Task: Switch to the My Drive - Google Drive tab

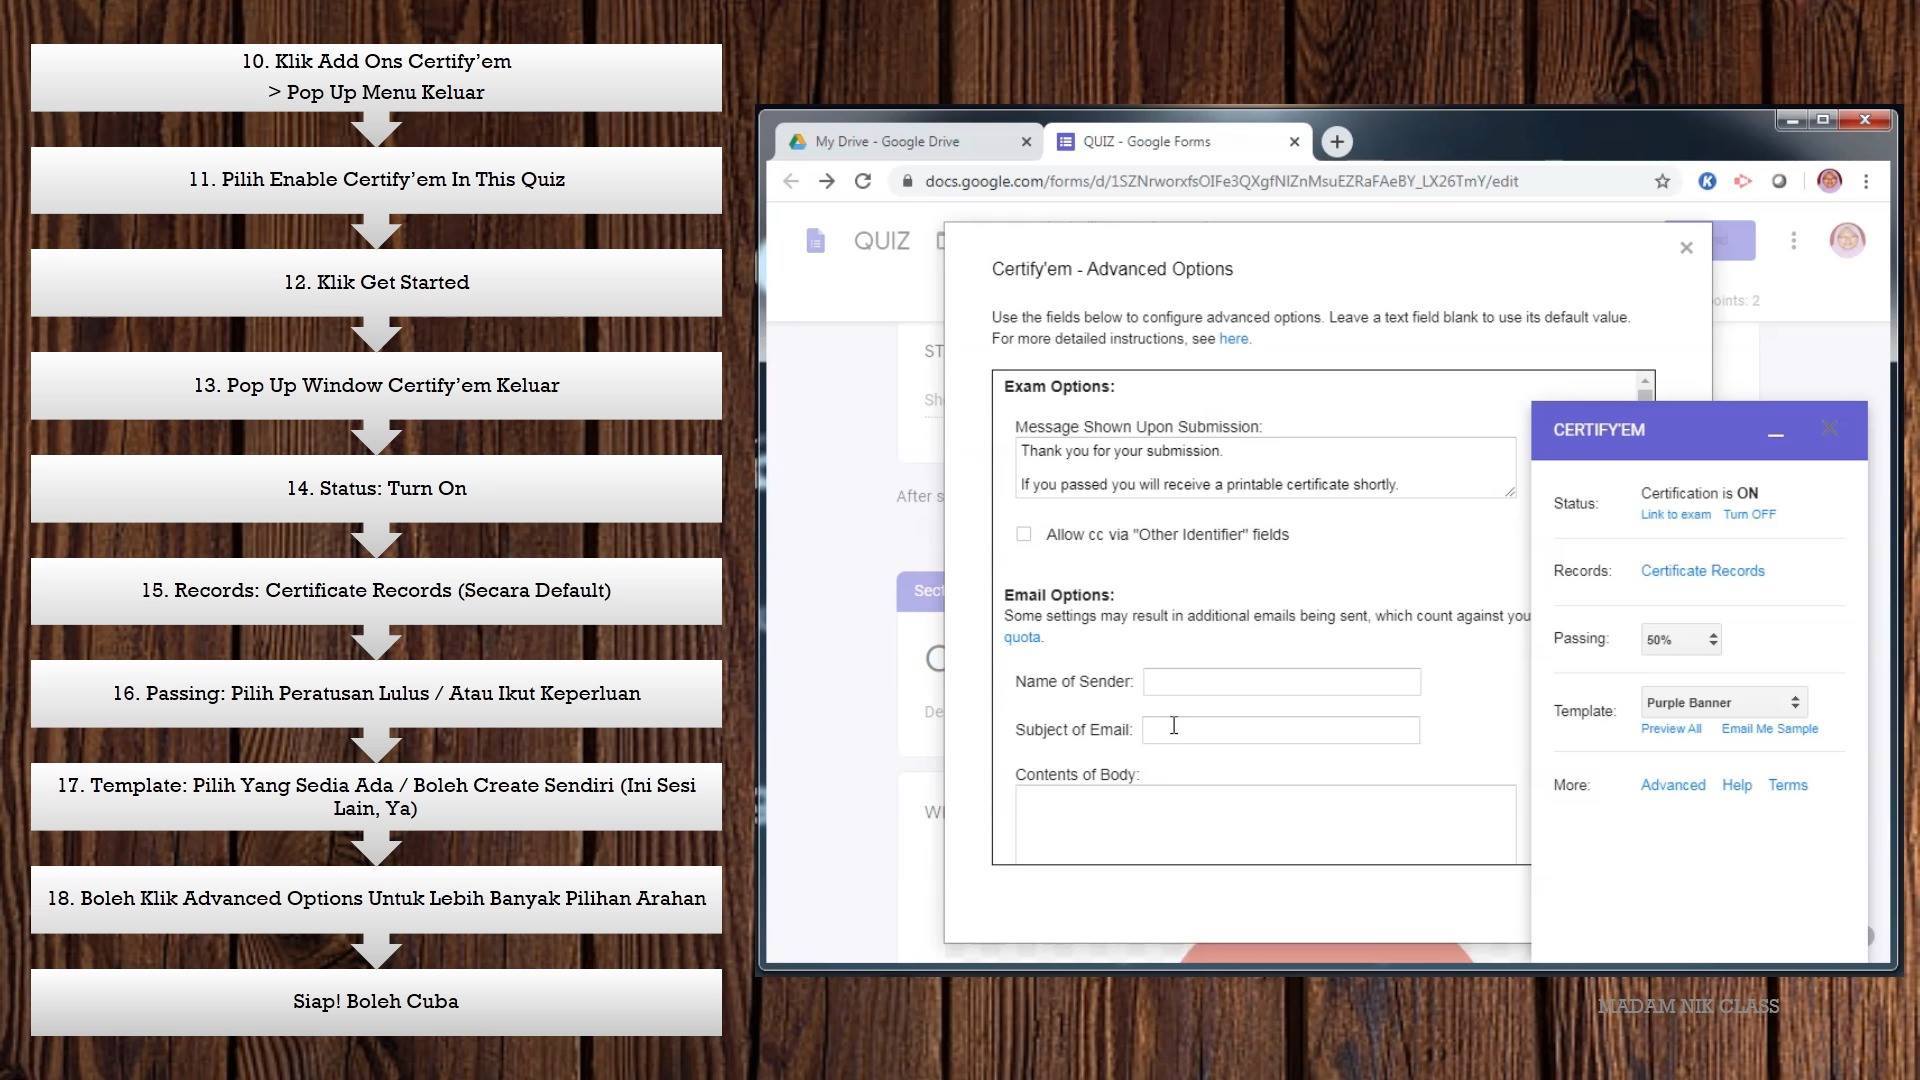Action: tap(909, 142)
